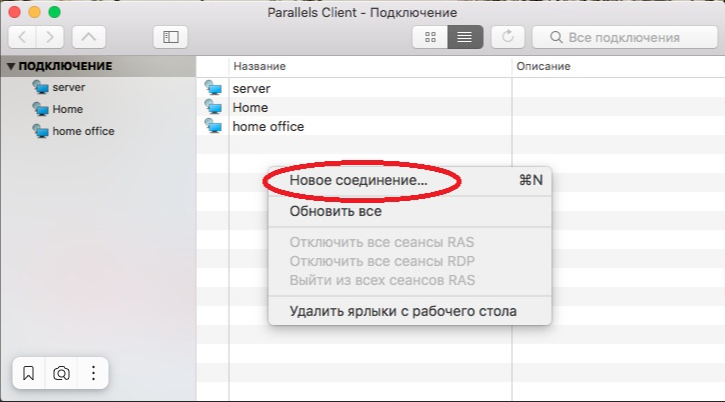
Task: Choose 'Новое соединение...' from context menu
Action: (358, 181)
